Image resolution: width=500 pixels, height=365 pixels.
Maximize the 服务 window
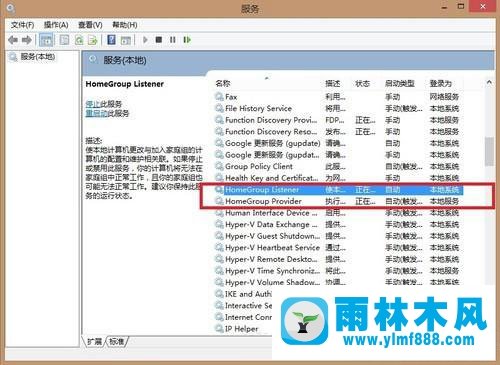[x=461, y=6]
